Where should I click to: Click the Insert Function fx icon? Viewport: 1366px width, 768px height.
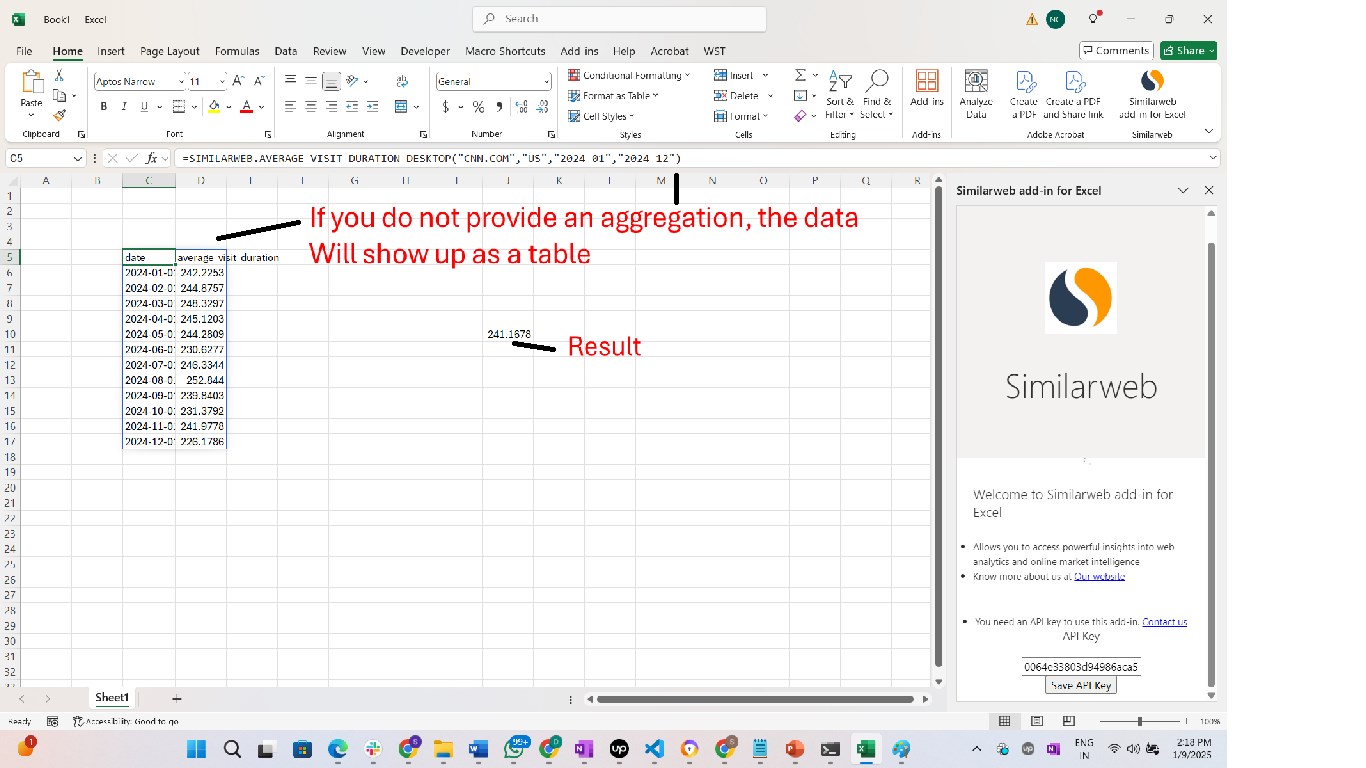coord(151,158)
